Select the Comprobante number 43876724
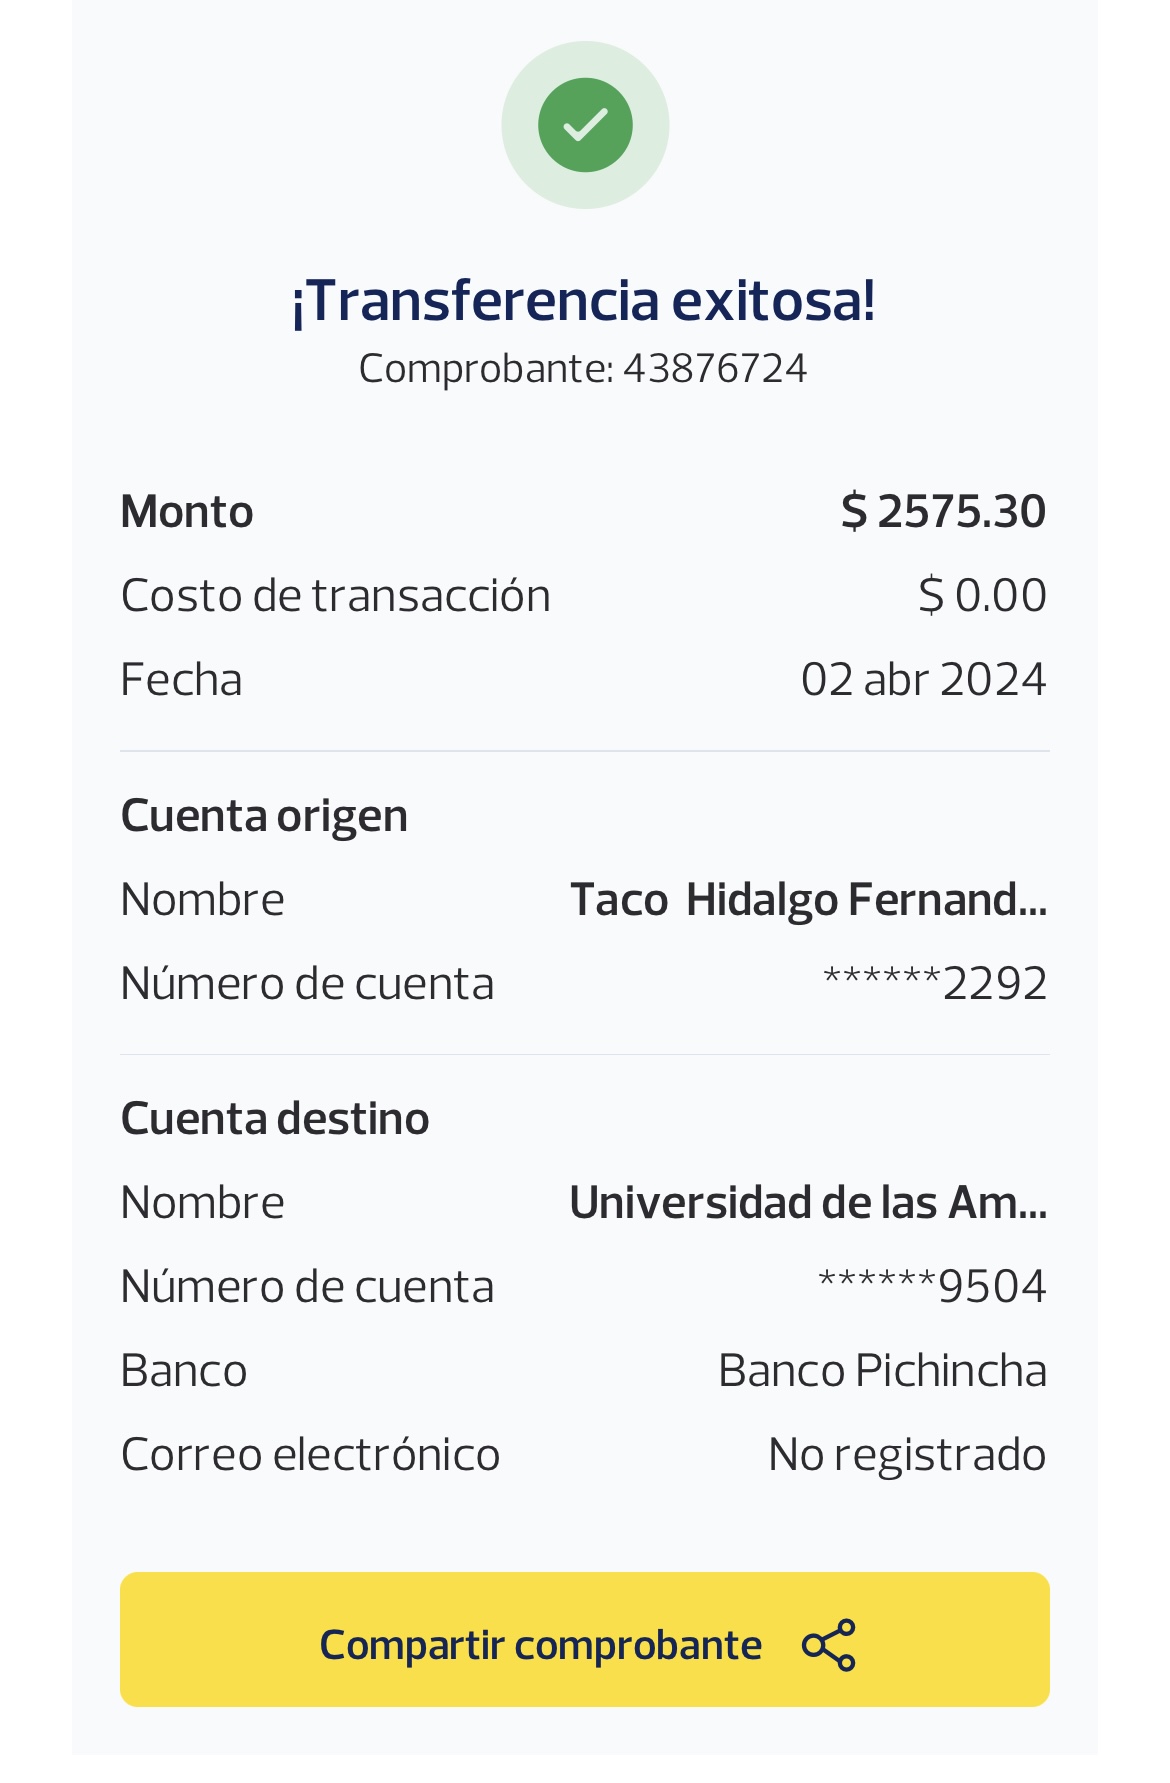Viewport: 1170px width, 1783px height. pyautogui.click(x=714, y=368)
